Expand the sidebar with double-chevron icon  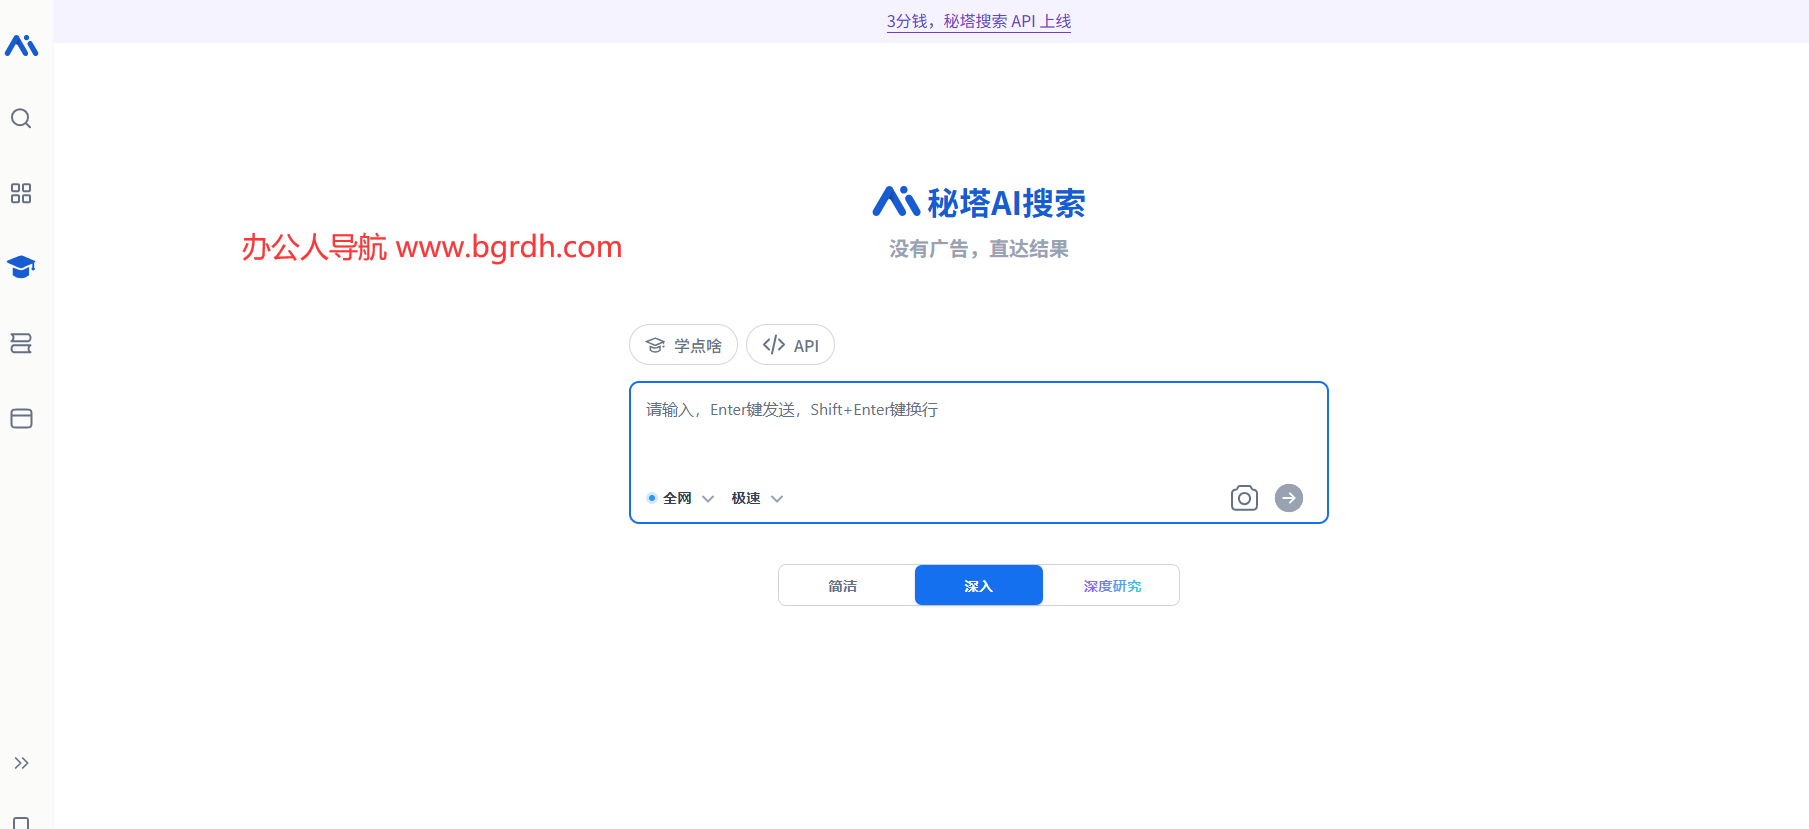21,763
